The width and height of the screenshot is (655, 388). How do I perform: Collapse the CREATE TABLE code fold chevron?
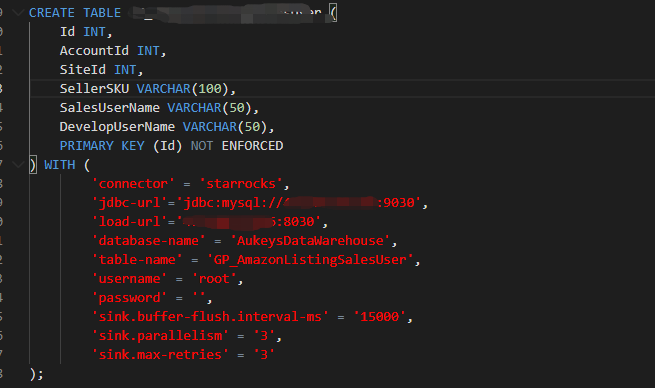18,13
